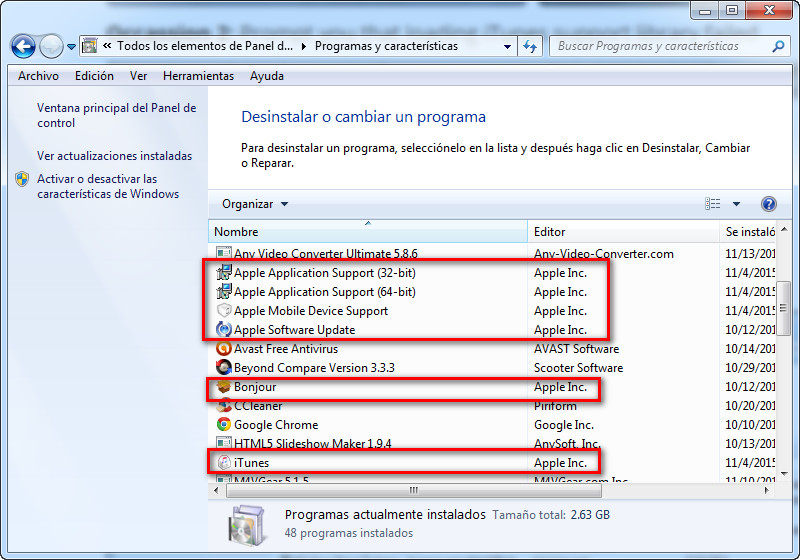Viewport: 800px width, 560px height.
Task: Click the Apple Mobile Device Support icon
Action: click(223, 311)
